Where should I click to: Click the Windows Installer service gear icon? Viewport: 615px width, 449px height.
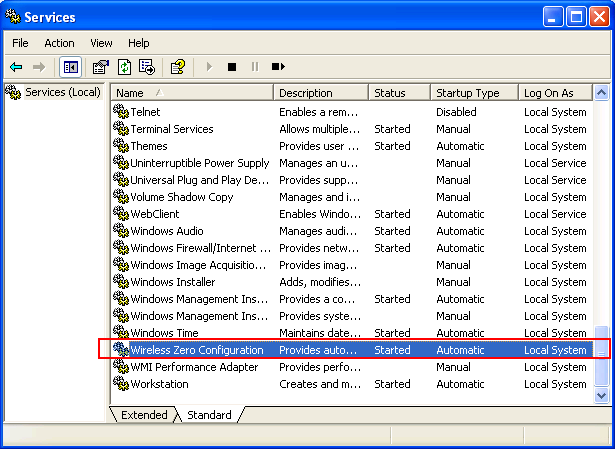(x=121, y=281)
